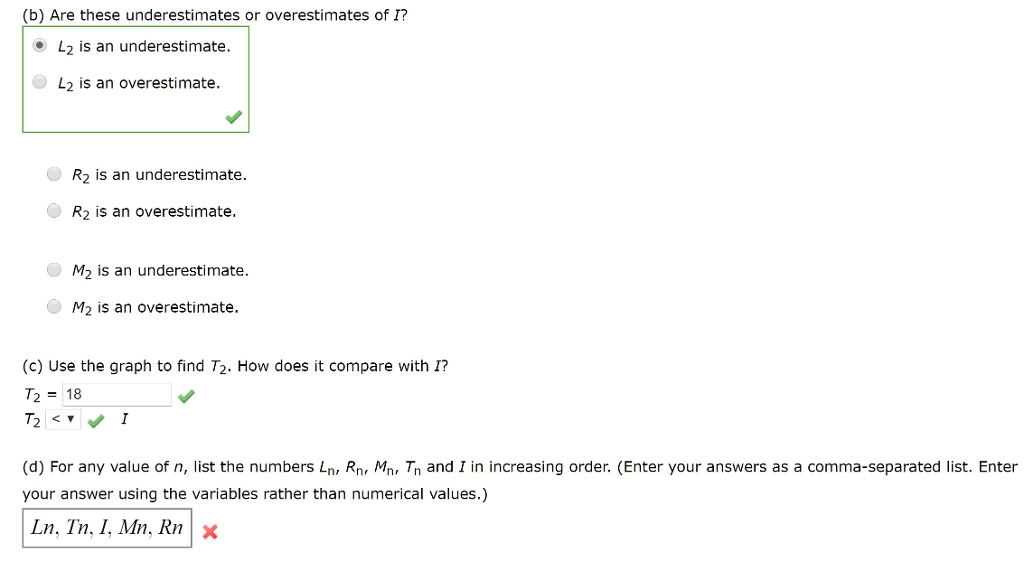1024x571 pixels.
Task: Click the T2 input field containing 18
Action: [116, 395]
